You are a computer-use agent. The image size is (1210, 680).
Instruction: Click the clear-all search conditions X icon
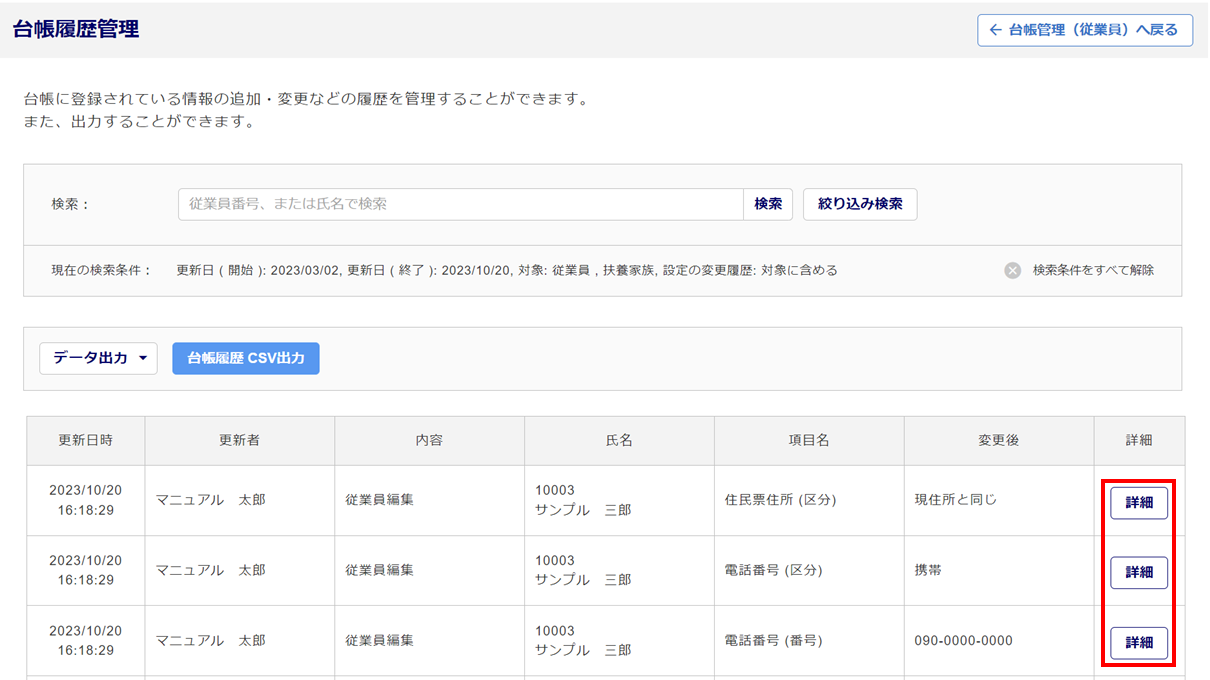pos(1012,270)
